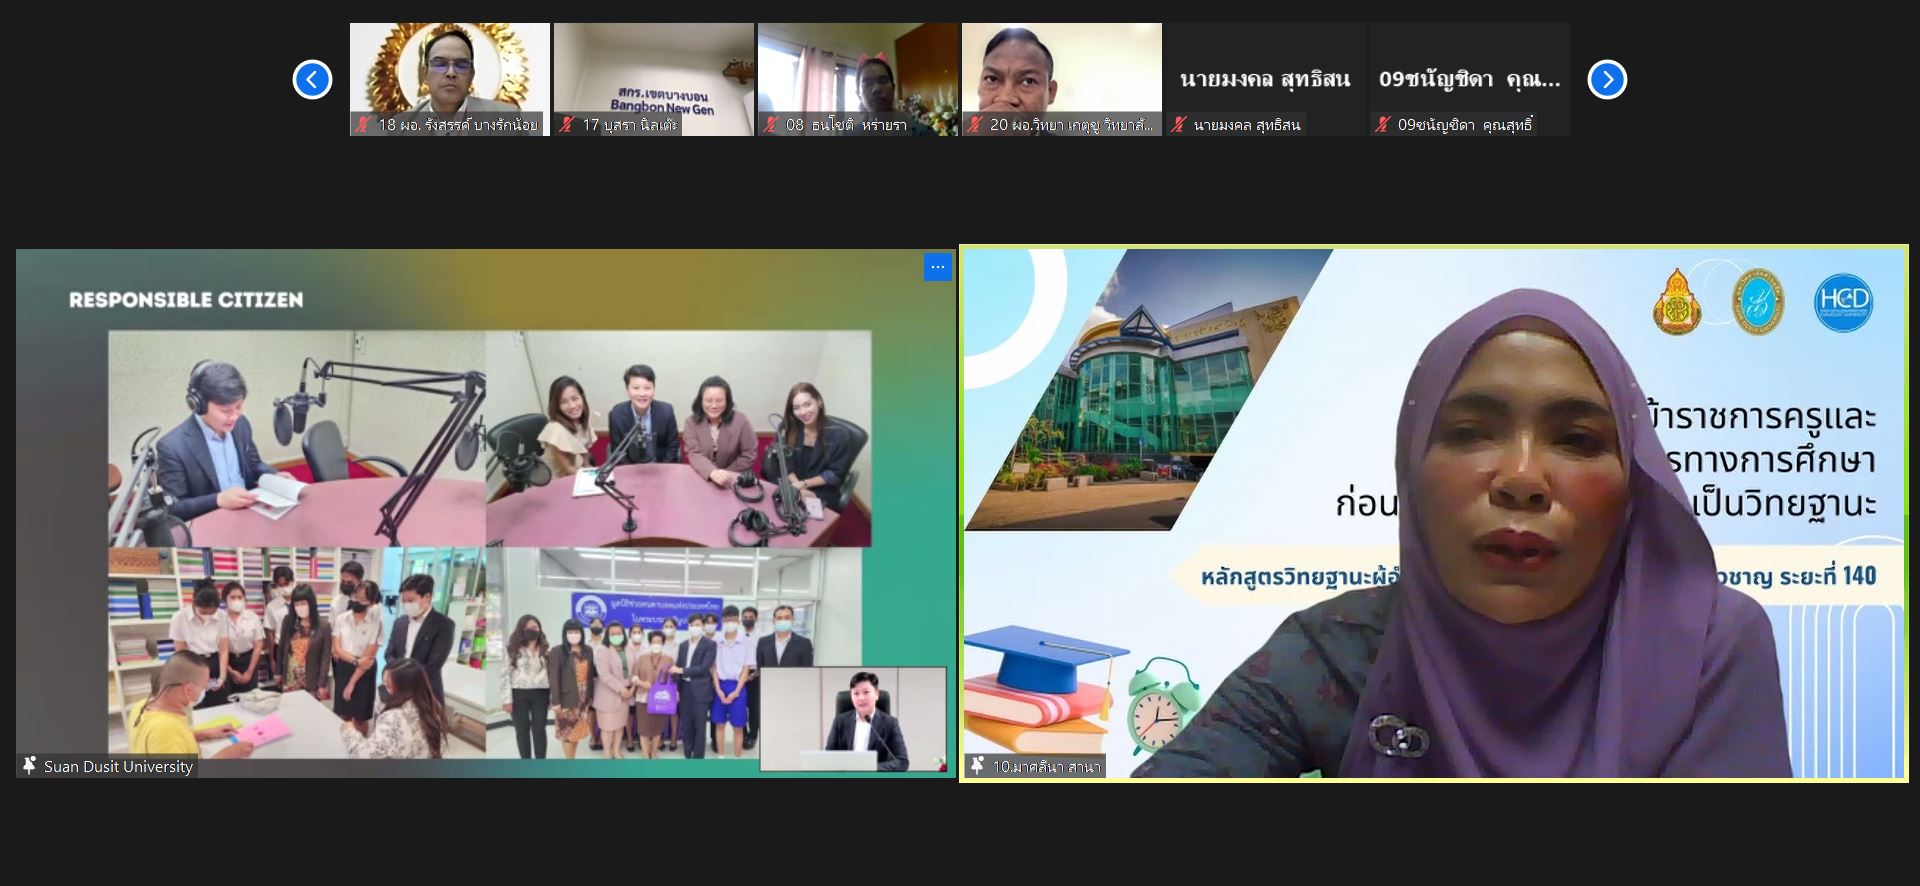This screenshot has height=886, width=1920.
Task: Click muted mic icon of นายมงคล สุทธิสน
Action: click(1179, 125)
